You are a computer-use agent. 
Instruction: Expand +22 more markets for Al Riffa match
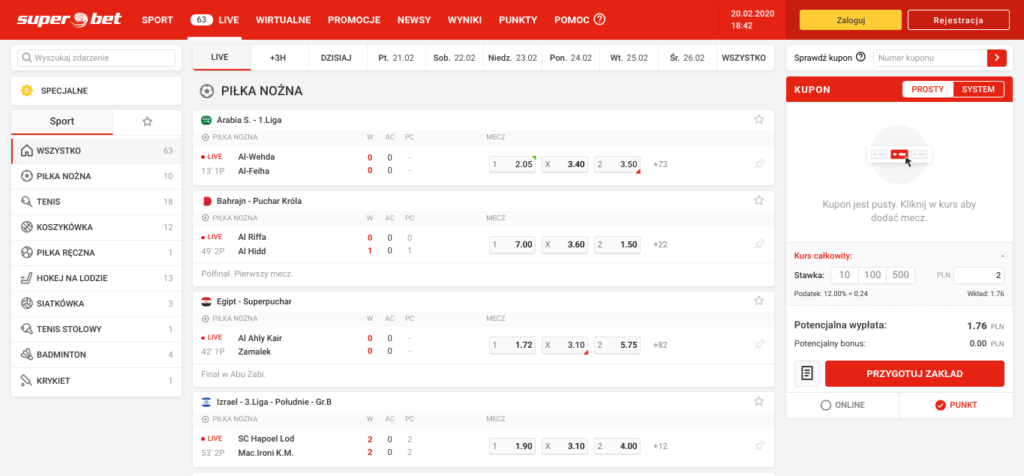(660, 244)
